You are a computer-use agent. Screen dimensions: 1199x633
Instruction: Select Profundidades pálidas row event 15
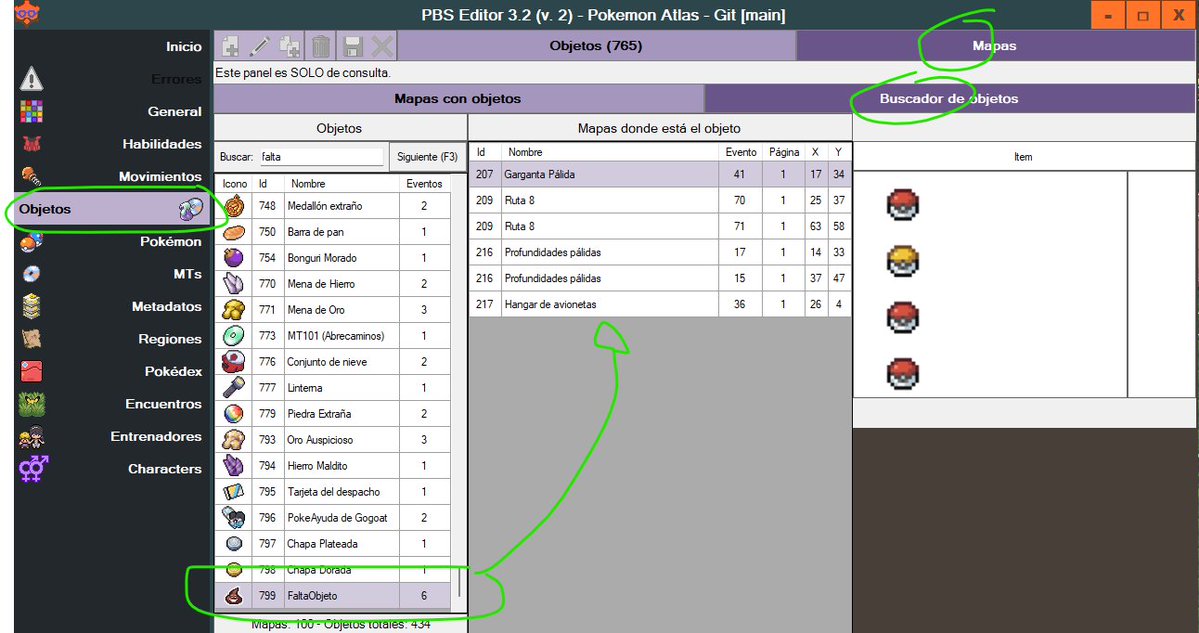660,278
